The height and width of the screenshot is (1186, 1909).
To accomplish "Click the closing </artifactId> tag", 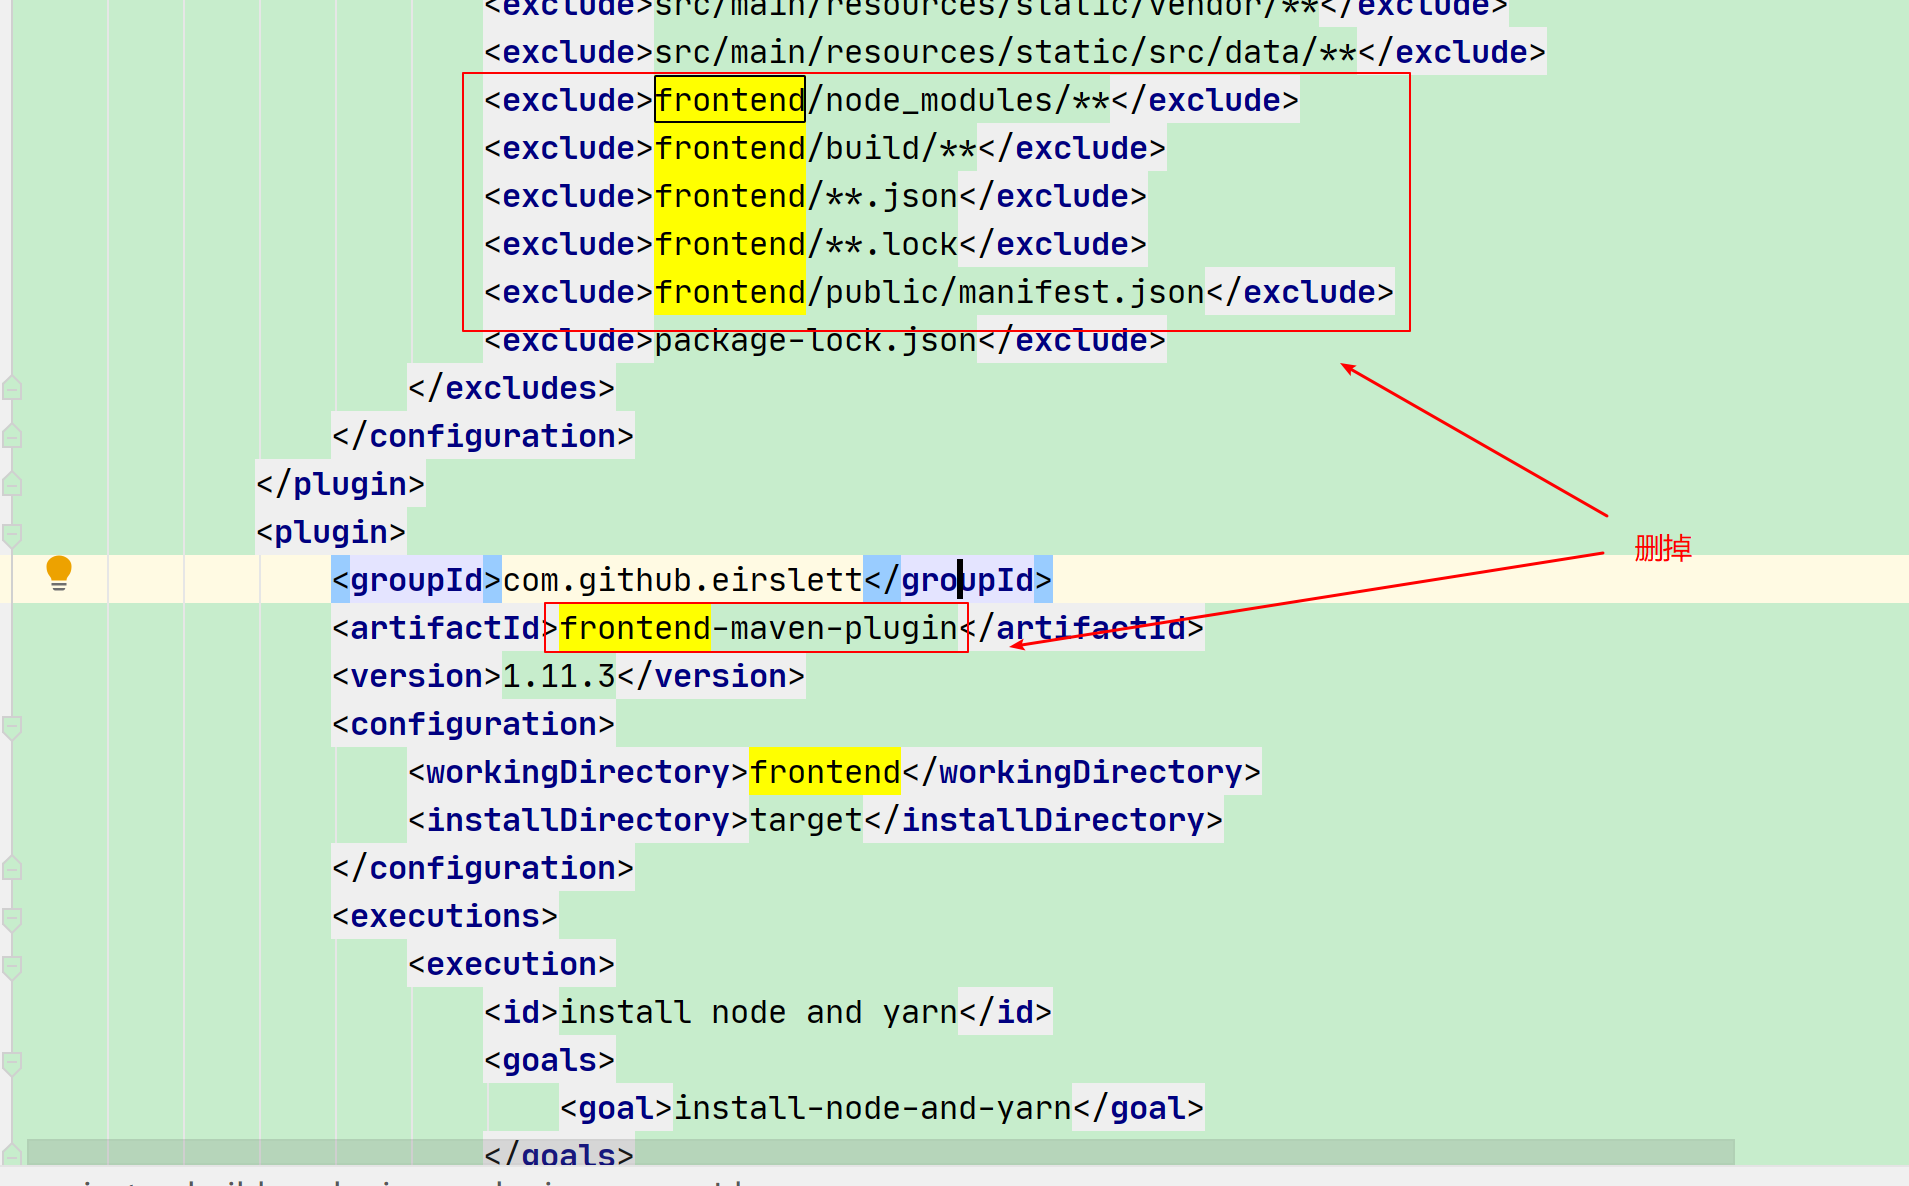I will point(1082,628).
